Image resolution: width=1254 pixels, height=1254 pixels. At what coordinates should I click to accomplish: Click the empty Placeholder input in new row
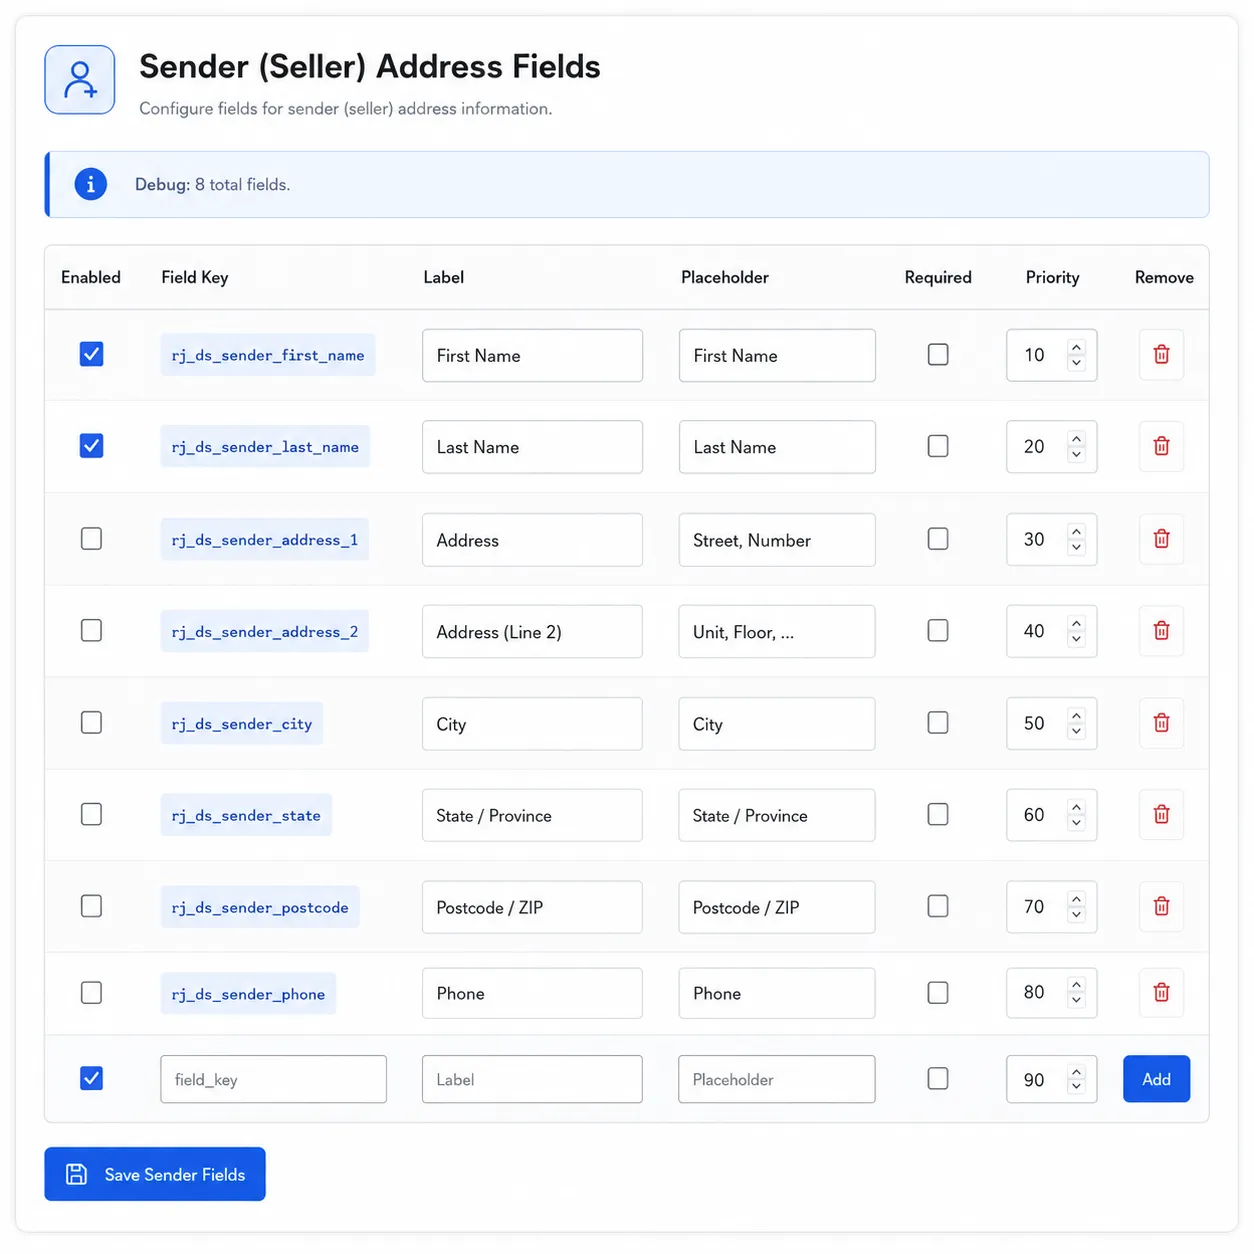click(x=777, y=1079)
